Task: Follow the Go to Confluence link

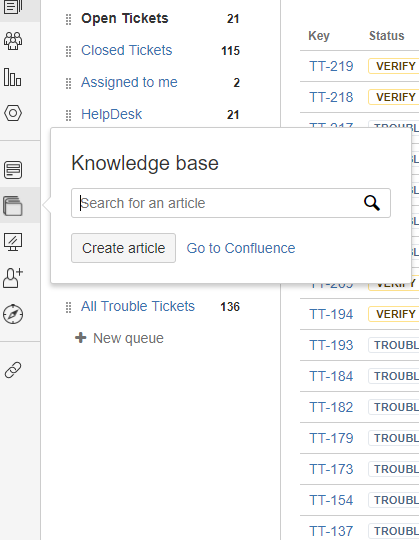Action: click(x=241, y=248)
